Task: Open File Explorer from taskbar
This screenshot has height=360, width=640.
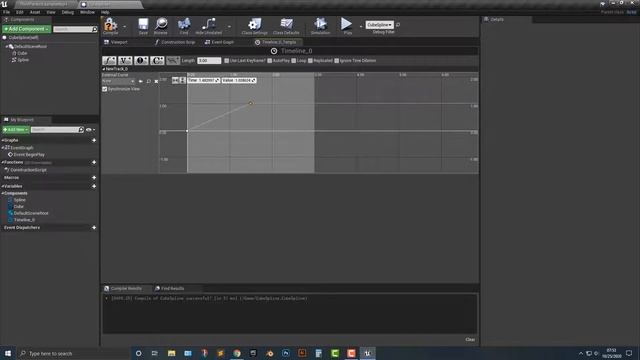Action: (x=171, y=353)
